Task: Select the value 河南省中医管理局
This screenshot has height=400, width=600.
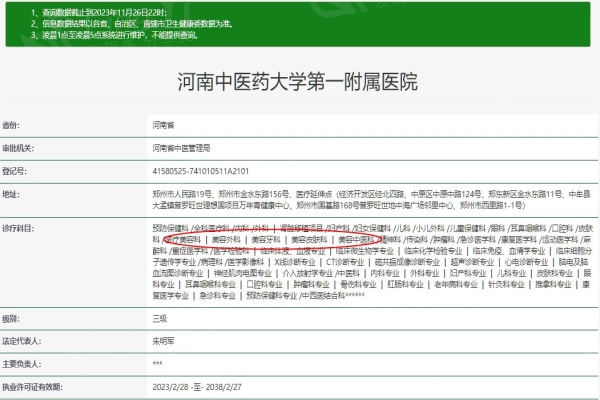Action: coord(181,148)
